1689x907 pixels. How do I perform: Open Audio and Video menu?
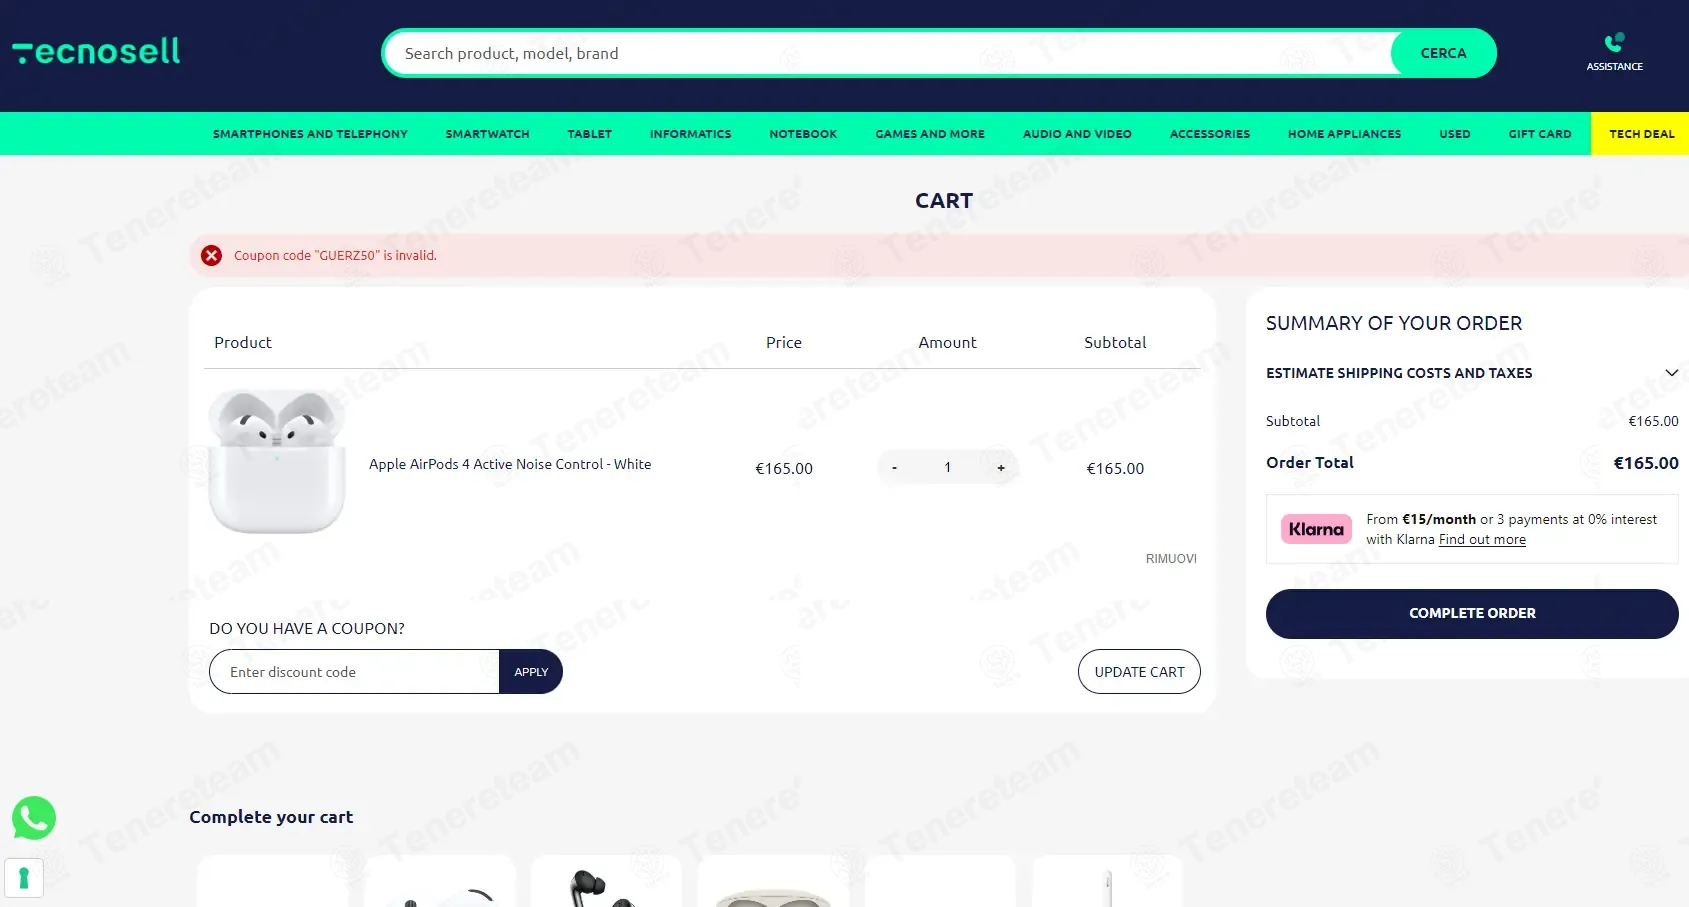(1077, 134)
